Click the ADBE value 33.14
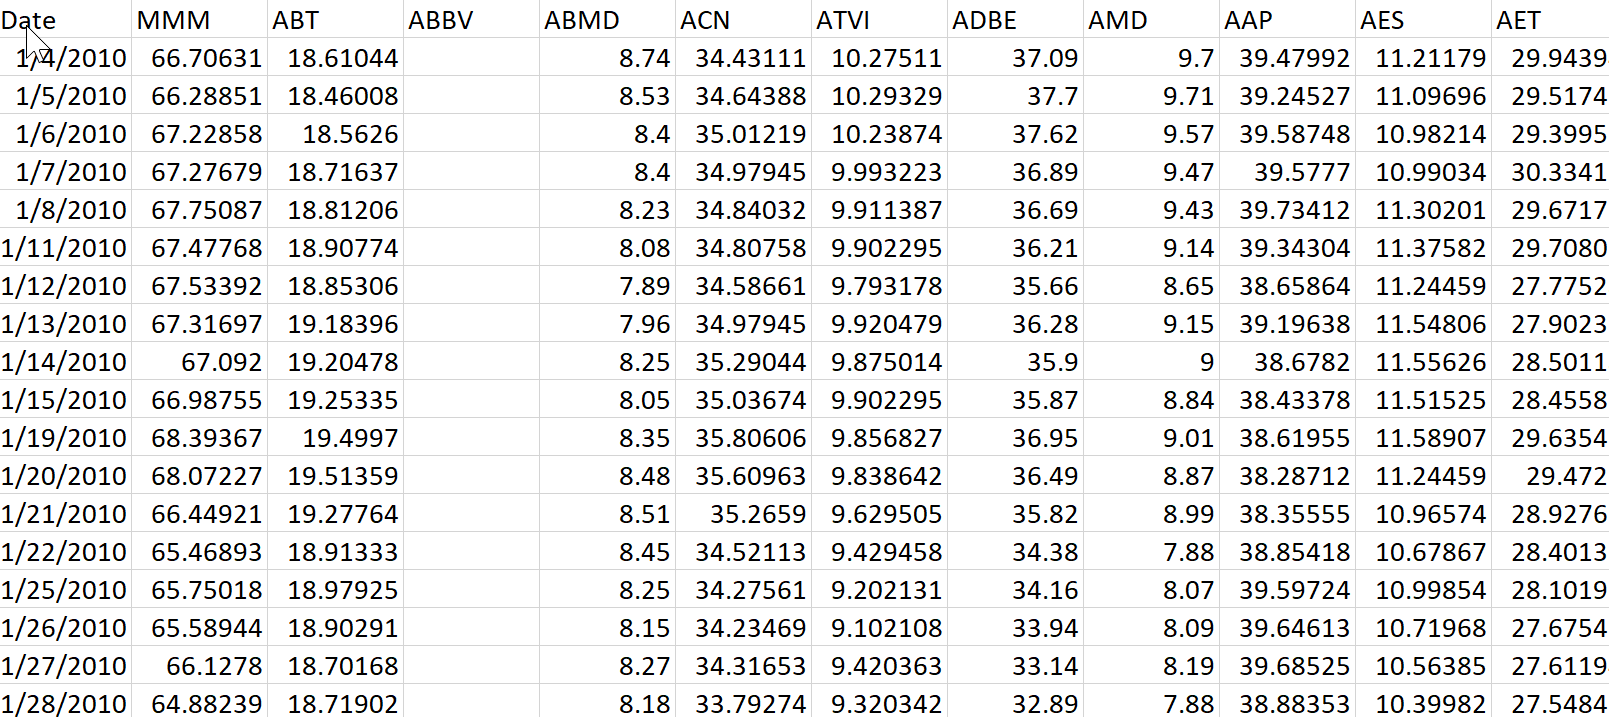 click(x=1015, y=666)
